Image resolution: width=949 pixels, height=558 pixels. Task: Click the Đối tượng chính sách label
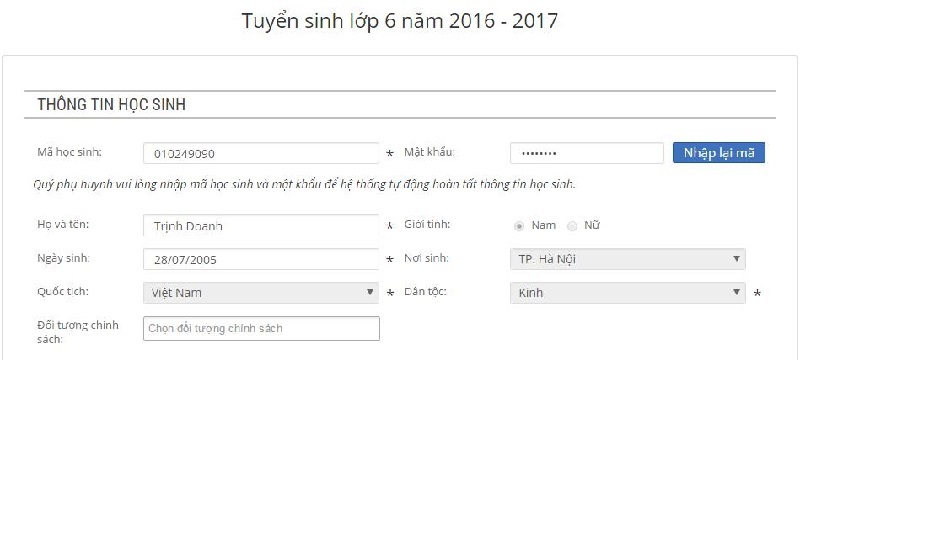77,332
